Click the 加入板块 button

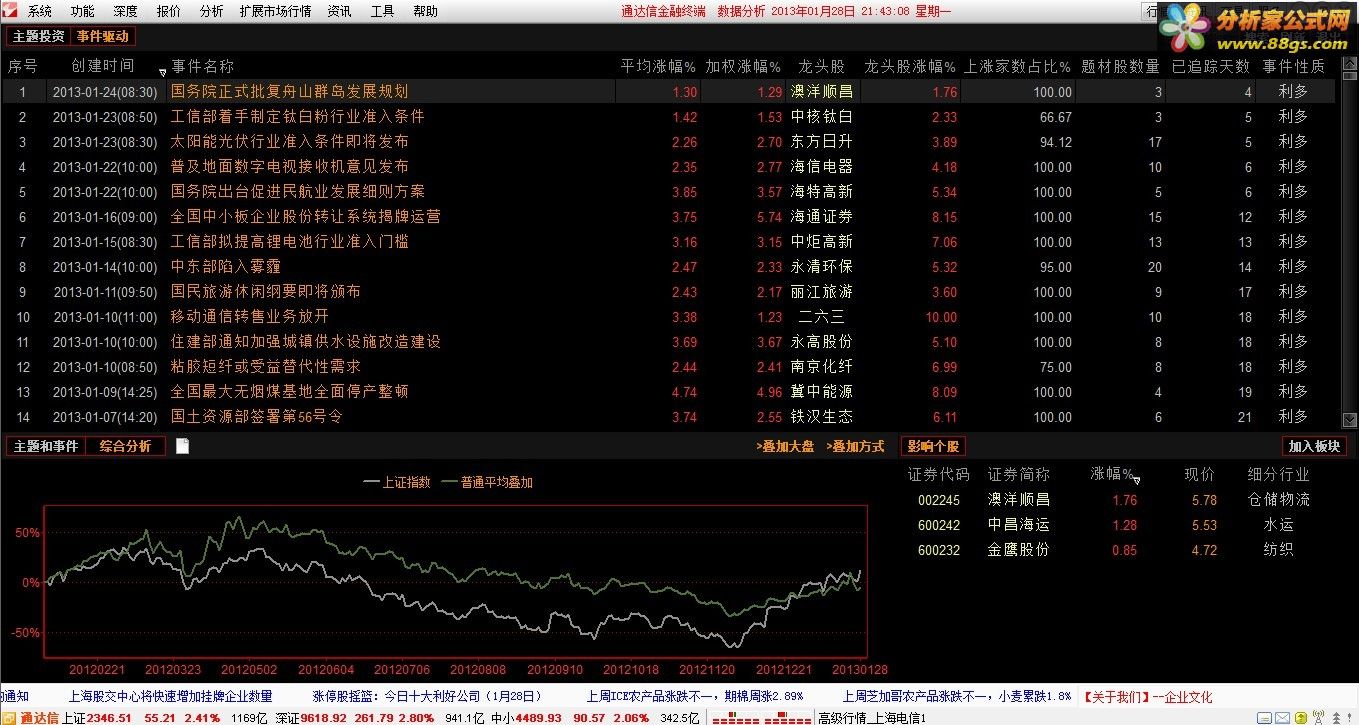tap(1314, 446)
